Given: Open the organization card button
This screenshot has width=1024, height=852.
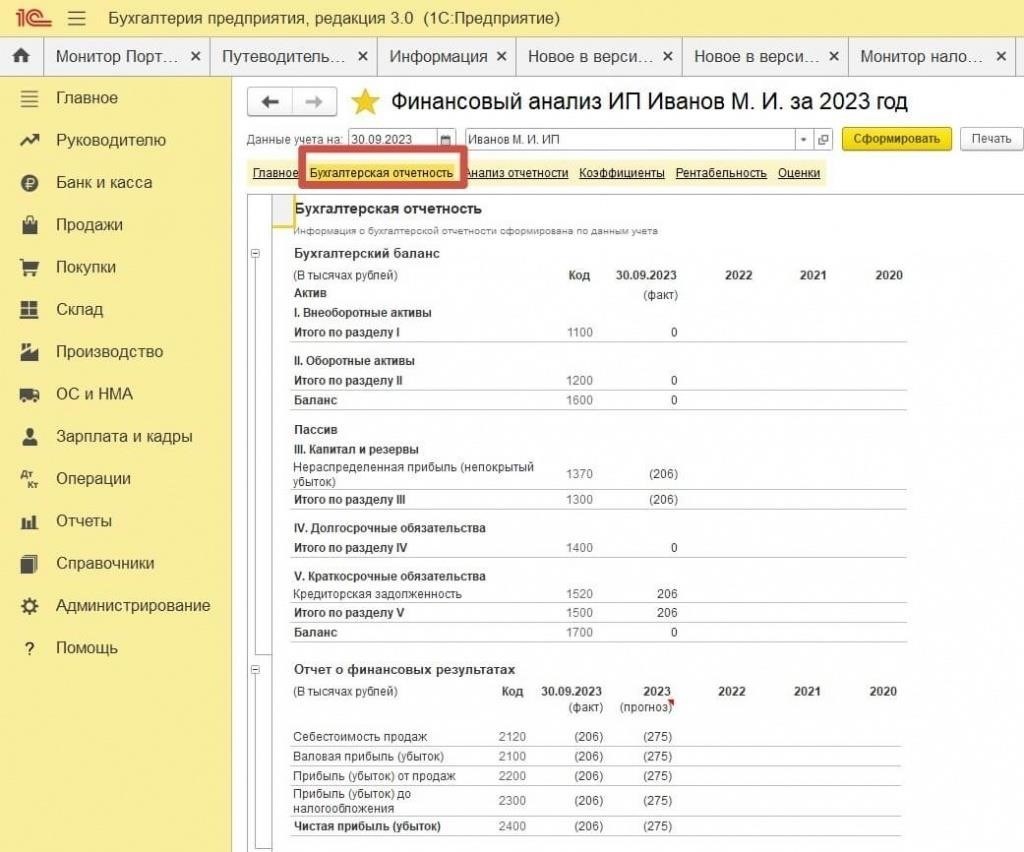Looking at the screenshot, I should click(824, 140).
